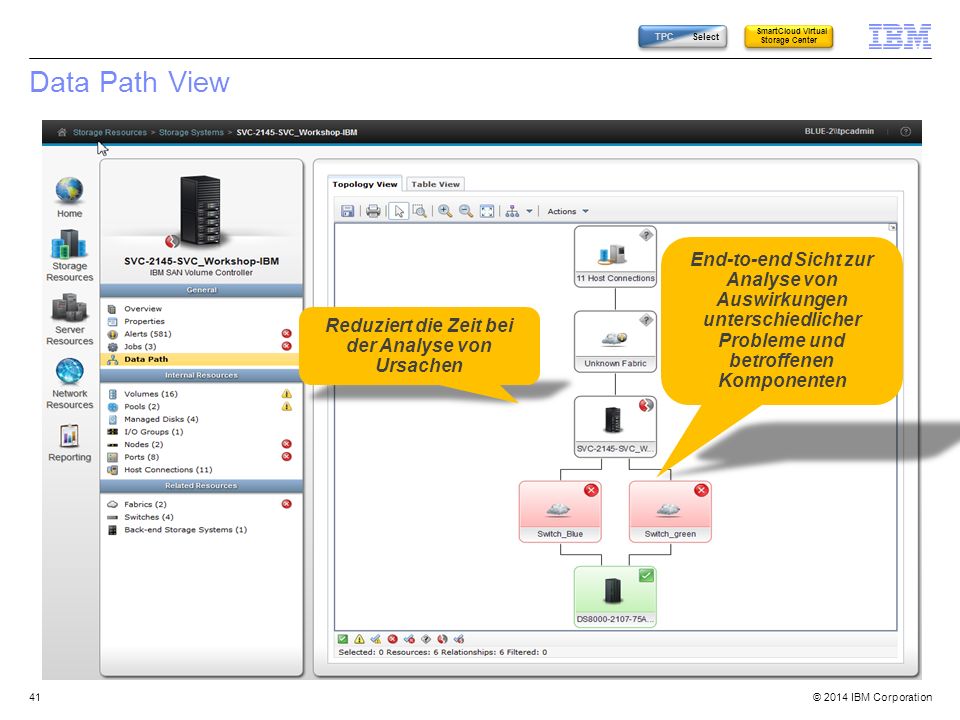
Task: Click the warning icon beside Volumes
Action: 287,394
